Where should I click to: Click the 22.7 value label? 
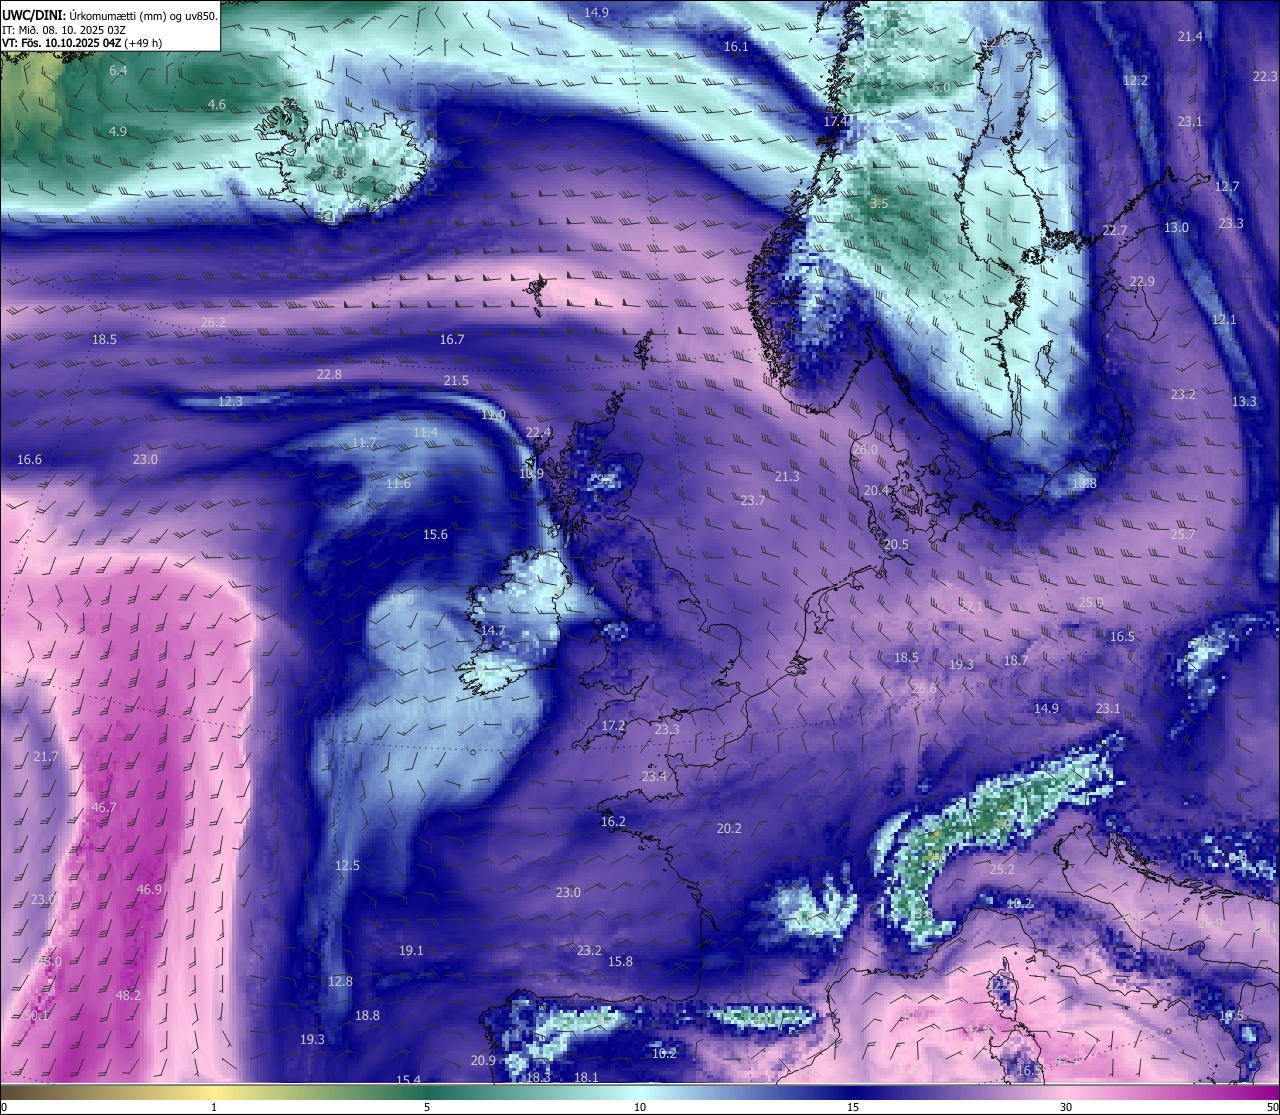pyautogui.click(x=1114, y=230)
